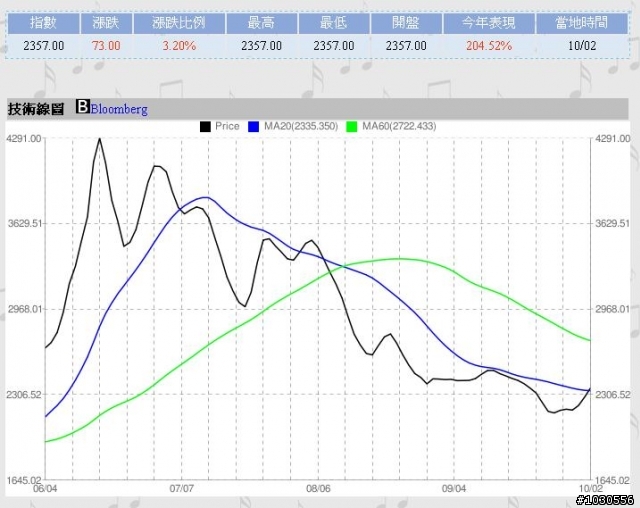
Task: Click the black Price legend swatch
Action: [x=205, y=126]
